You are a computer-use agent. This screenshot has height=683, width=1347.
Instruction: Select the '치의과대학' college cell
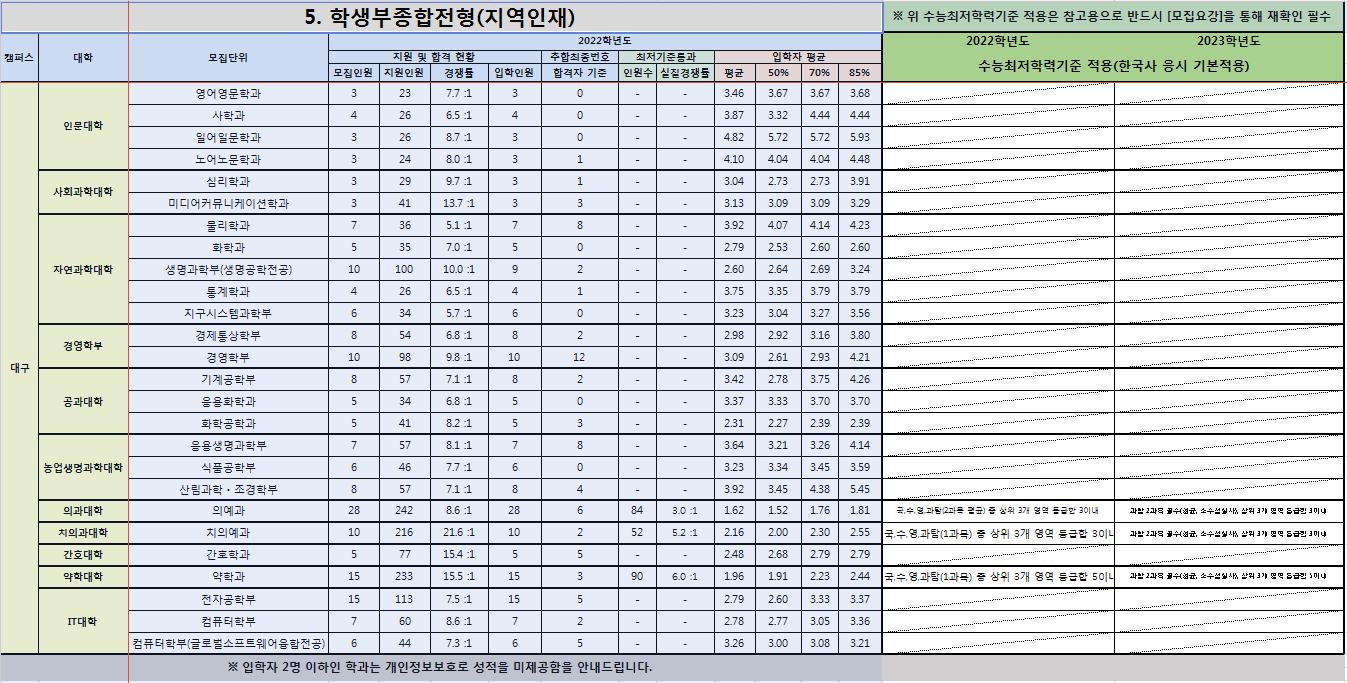83,532
